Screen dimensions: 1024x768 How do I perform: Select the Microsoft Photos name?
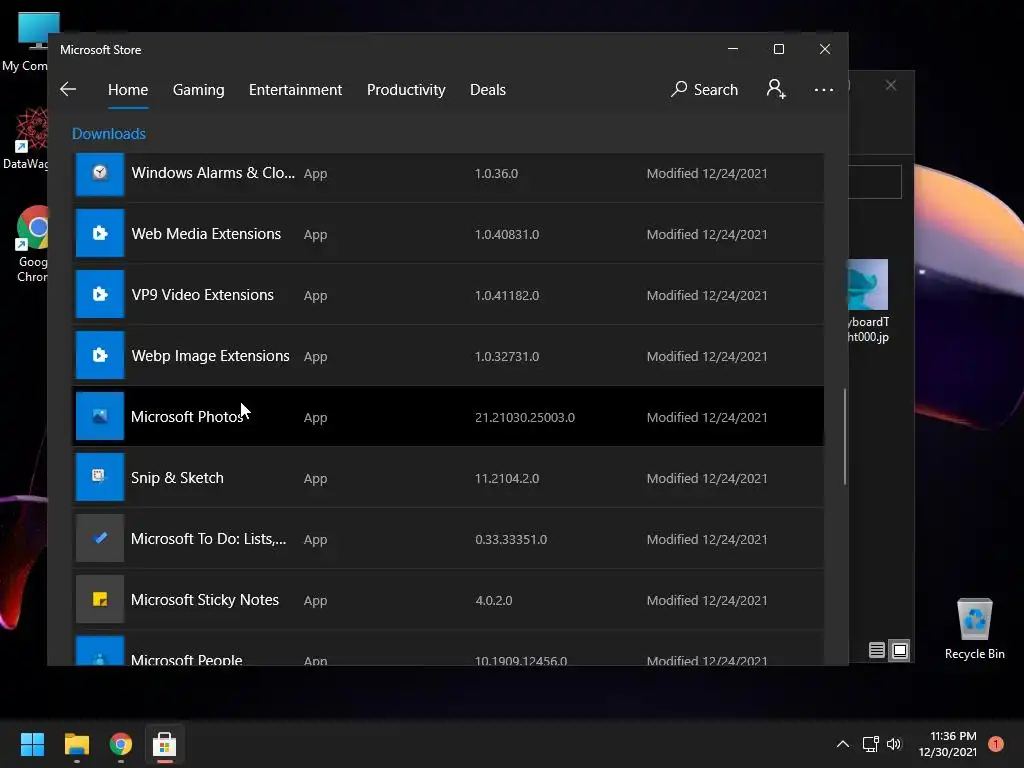(187, 417)
